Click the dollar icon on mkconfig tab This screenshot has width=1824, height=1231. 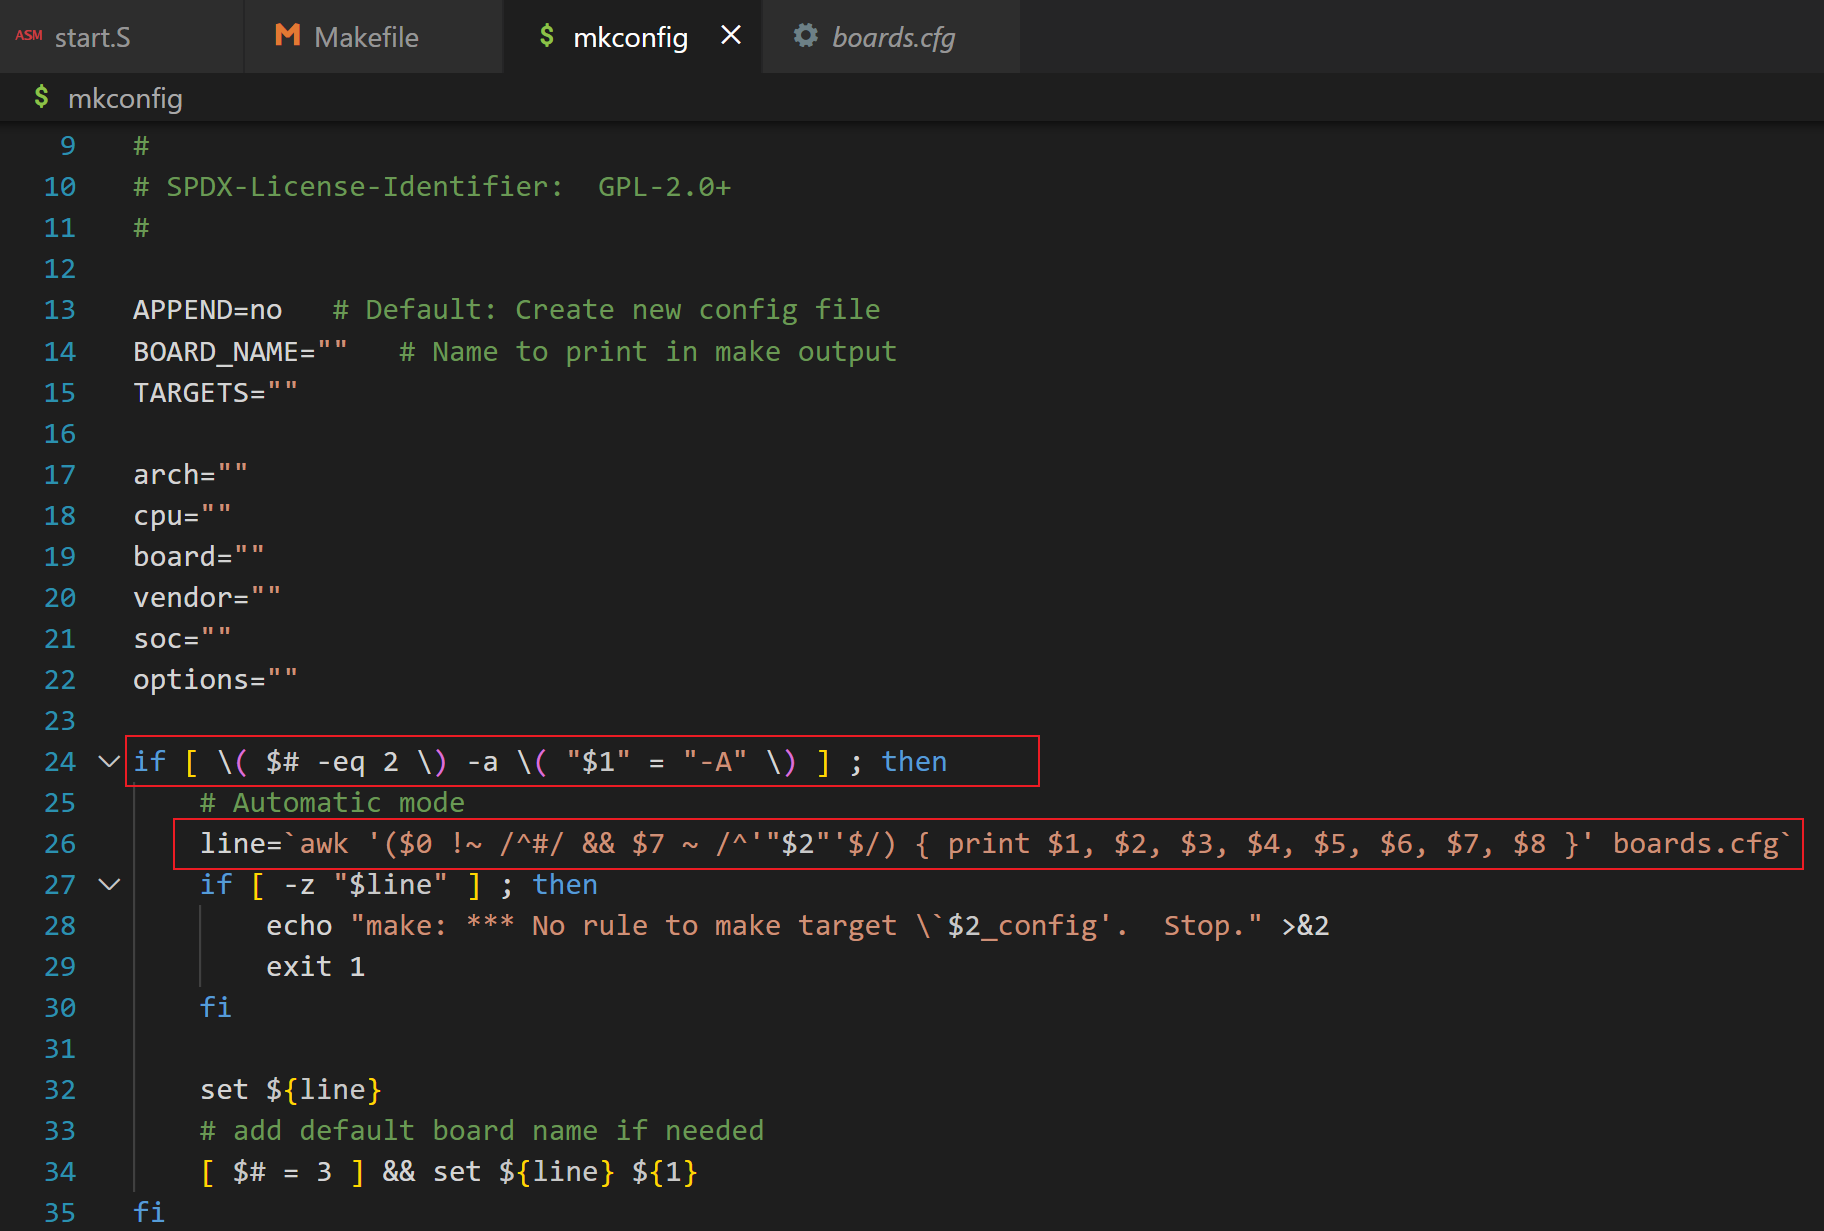546,36
